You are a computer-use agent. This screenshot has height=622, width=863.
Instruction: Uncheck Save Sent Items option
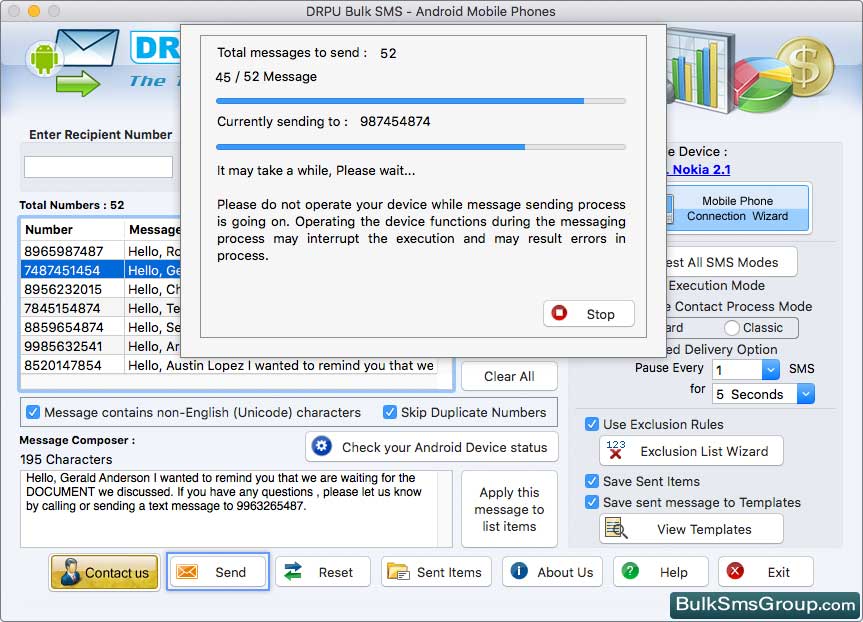click(592, 481)
